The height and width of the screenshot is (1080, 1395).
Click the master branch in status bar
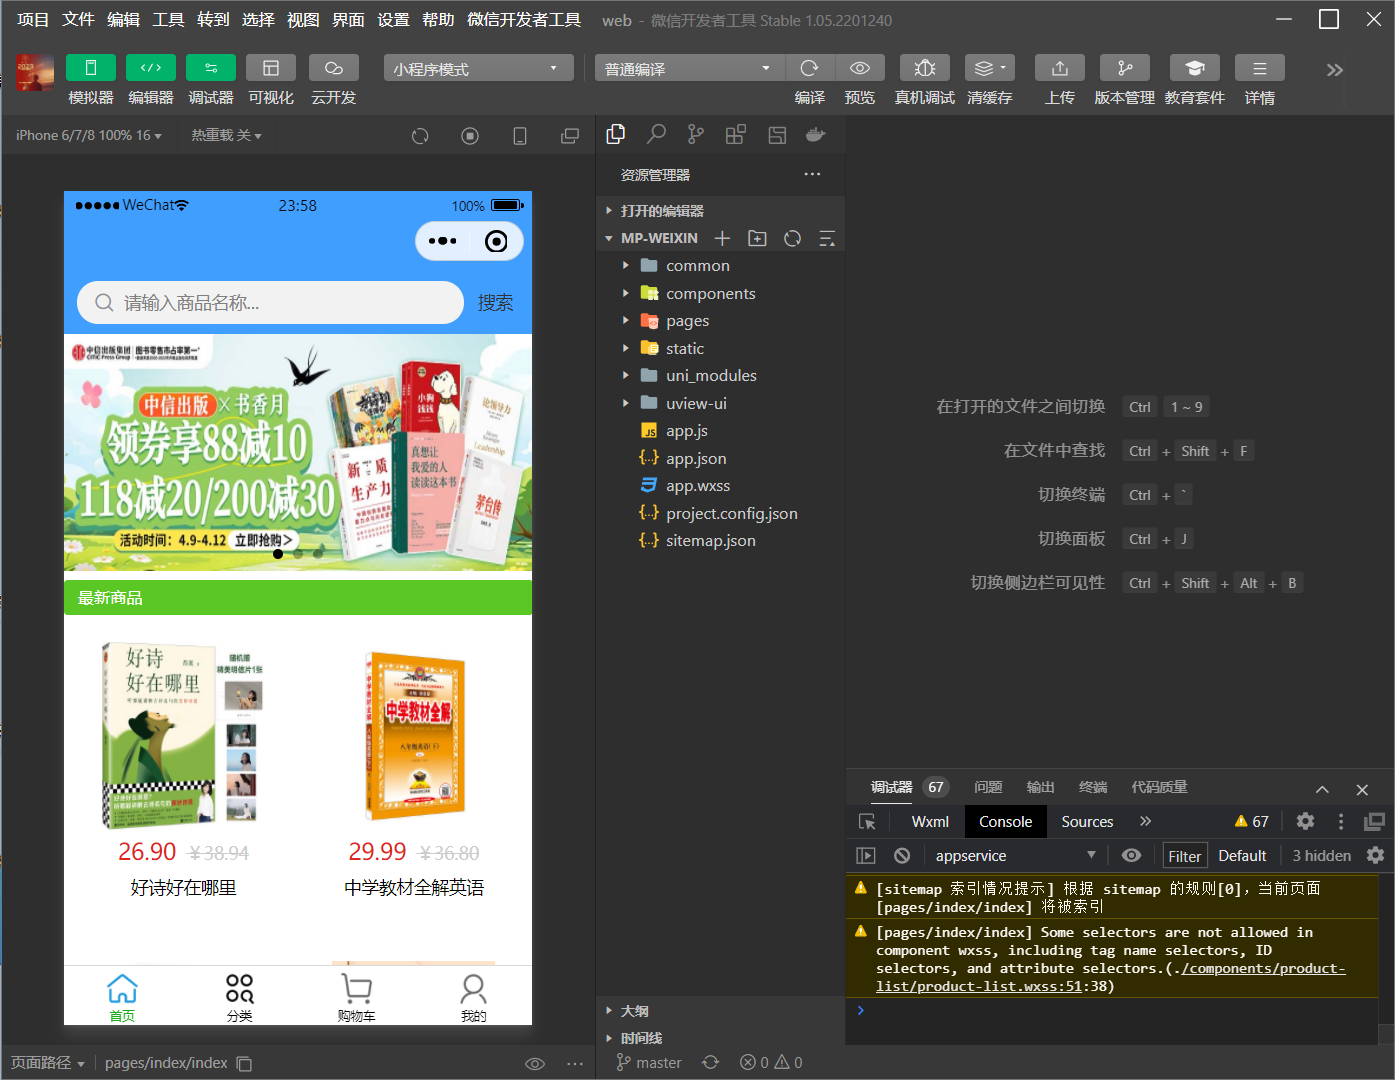tap(649, 1062)
